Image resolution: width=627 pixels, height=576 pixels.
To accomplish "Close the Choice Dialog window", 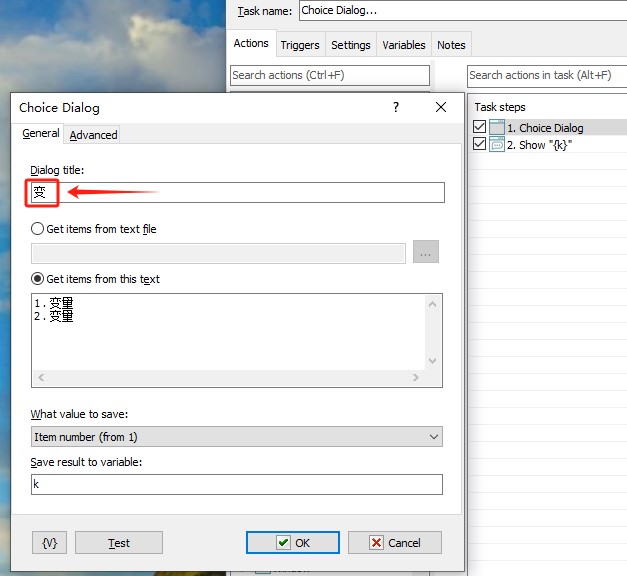I will pyautogui.click(x=441, y=108).
